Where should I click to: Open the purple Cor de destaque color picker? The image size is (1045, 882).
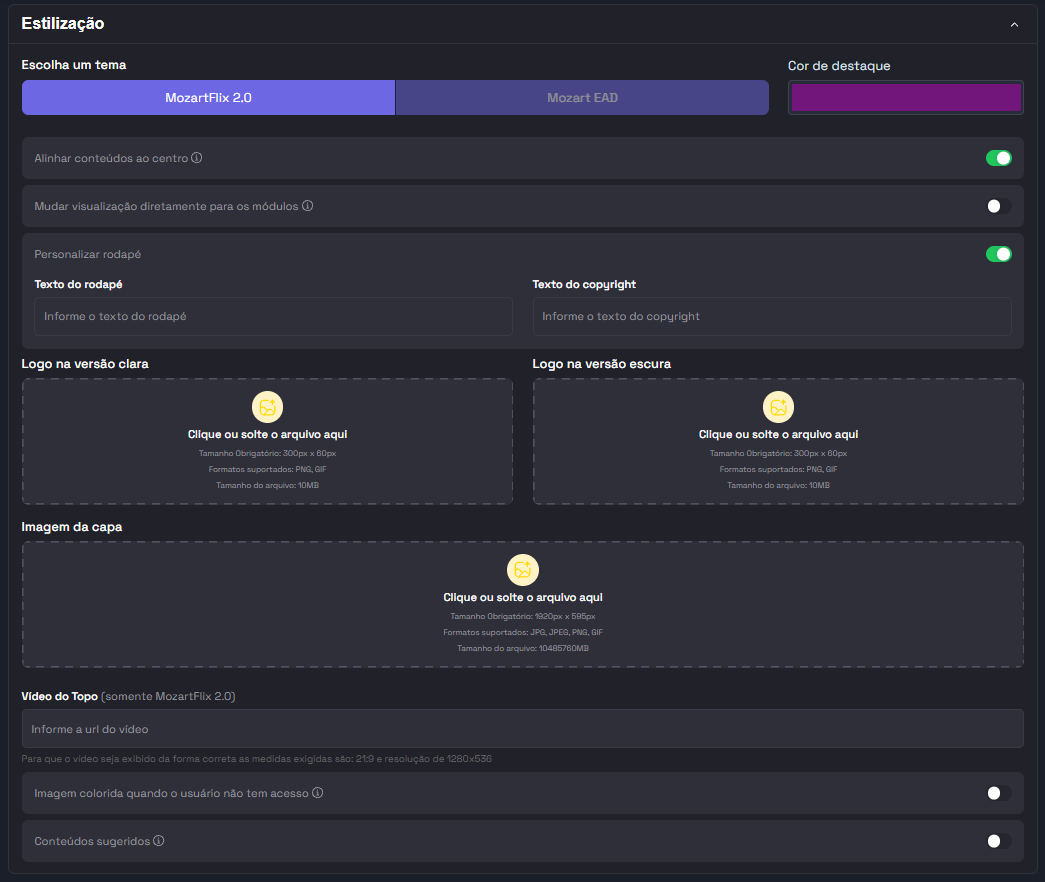click(905, 98)
